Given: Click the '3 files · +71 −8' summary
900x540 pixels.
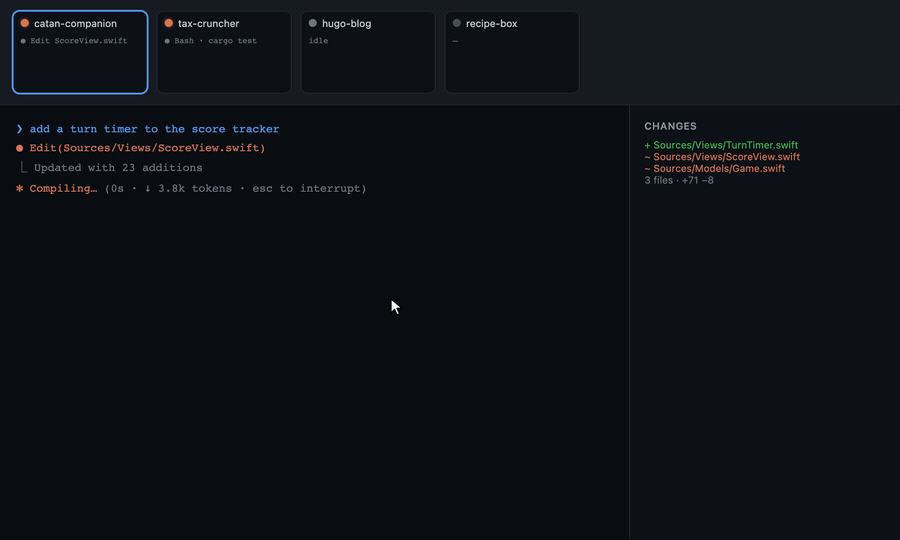Looking at the screenshot, I should pos(679,180).
